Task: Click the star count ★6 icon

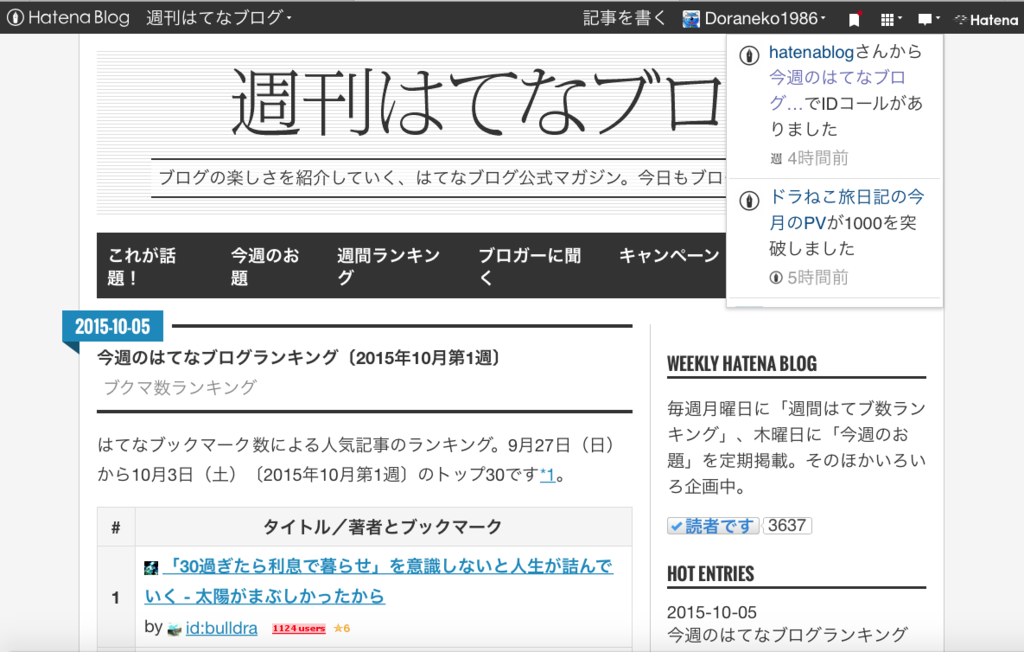Action: click(x=342, y=628)
